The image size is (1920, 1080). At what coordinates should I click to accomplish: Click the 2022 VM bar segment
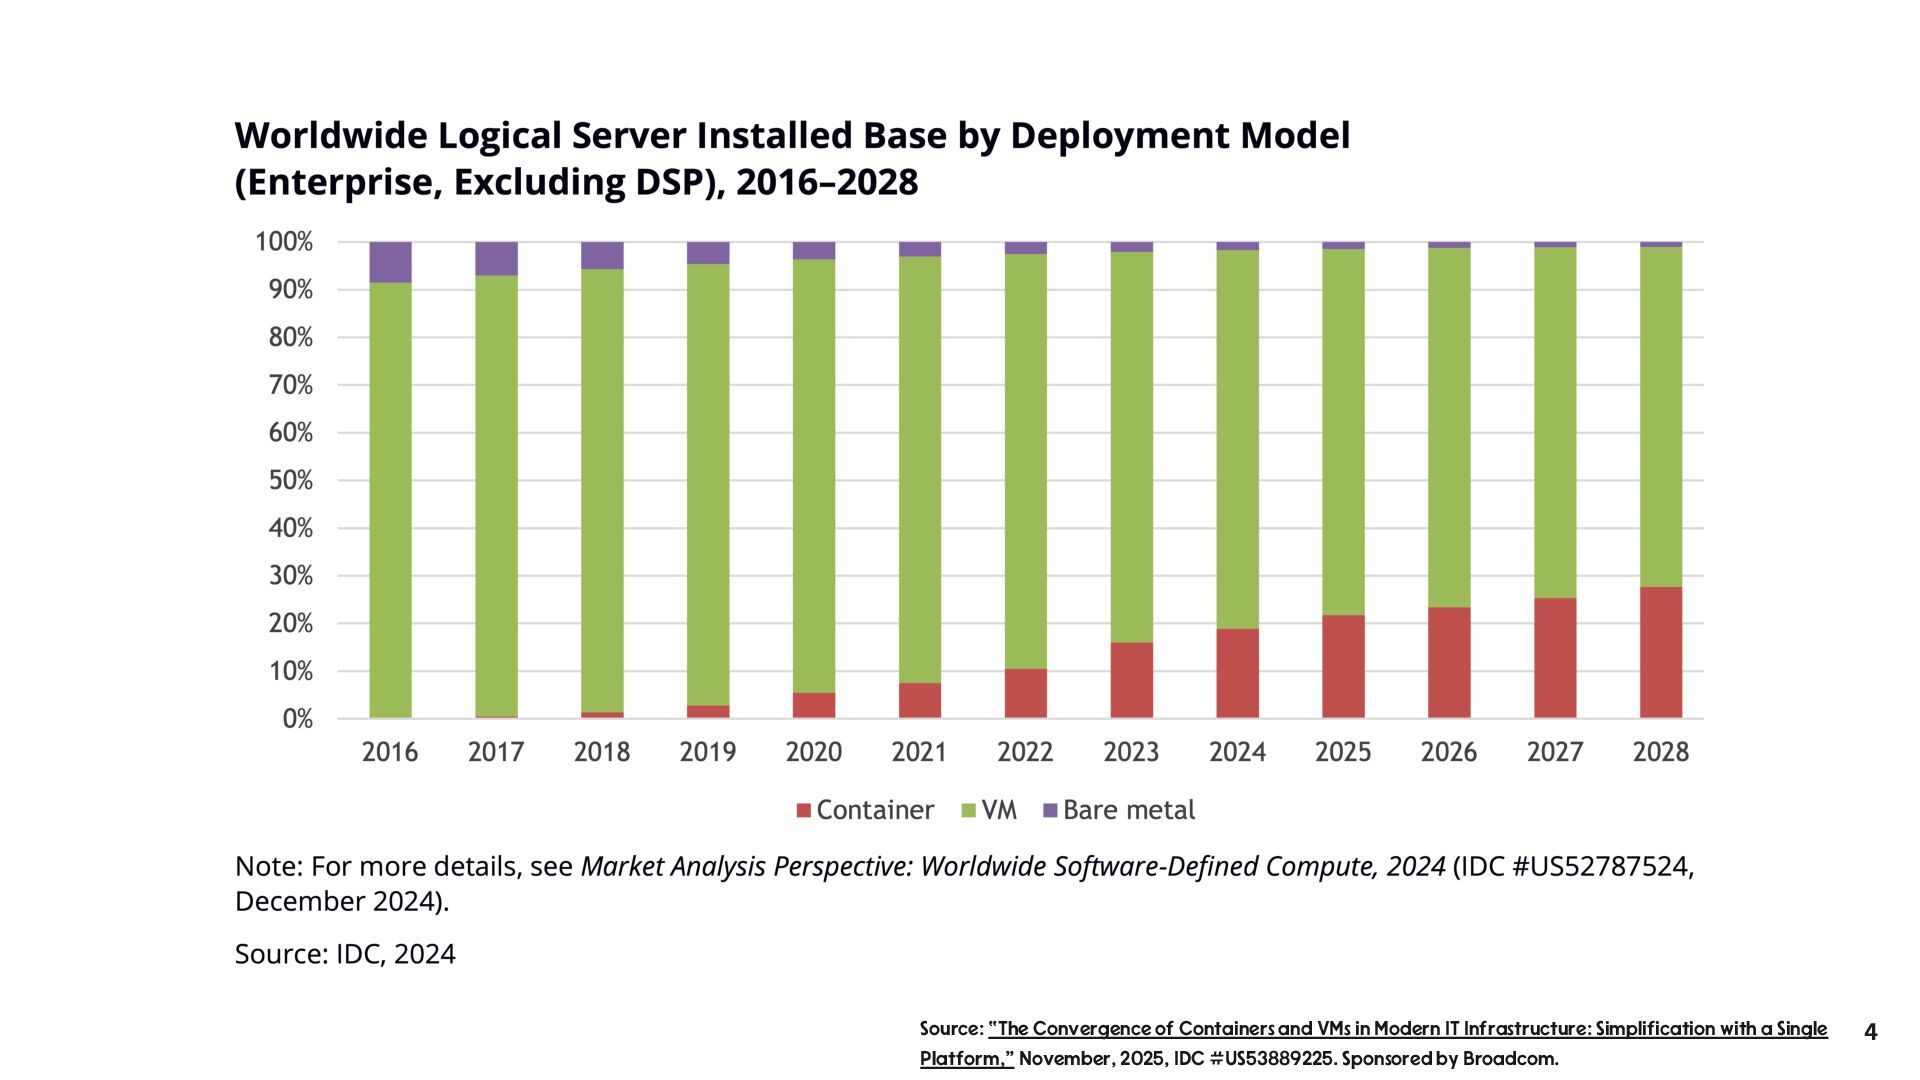[1025, 460]
